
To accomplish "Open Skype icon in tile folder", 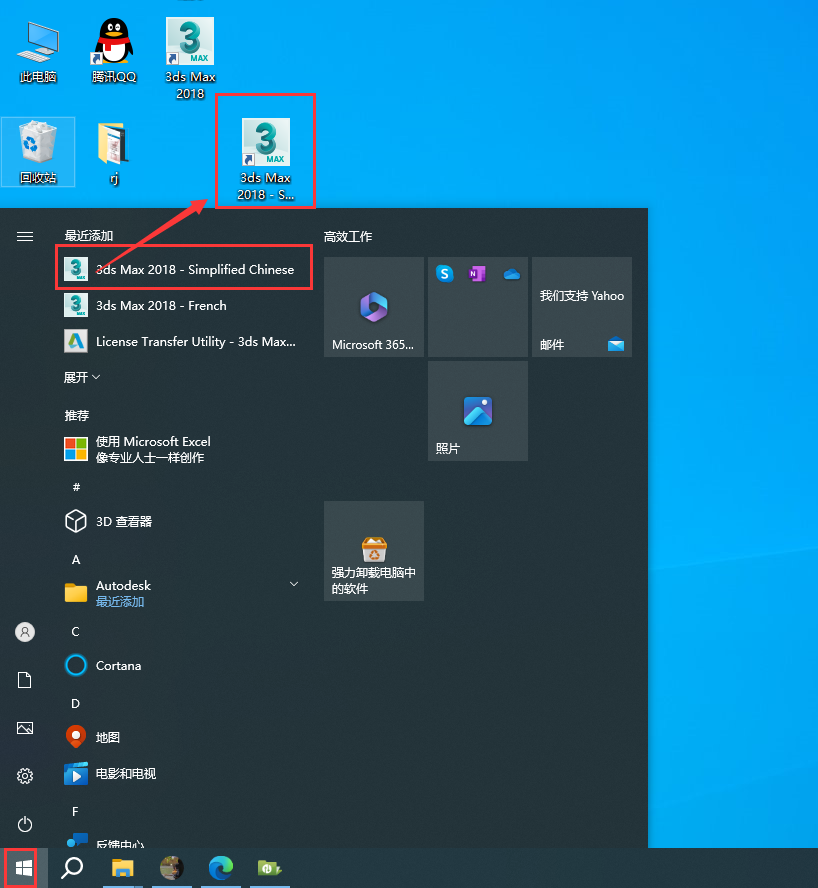I will click(x=445, y=274).
